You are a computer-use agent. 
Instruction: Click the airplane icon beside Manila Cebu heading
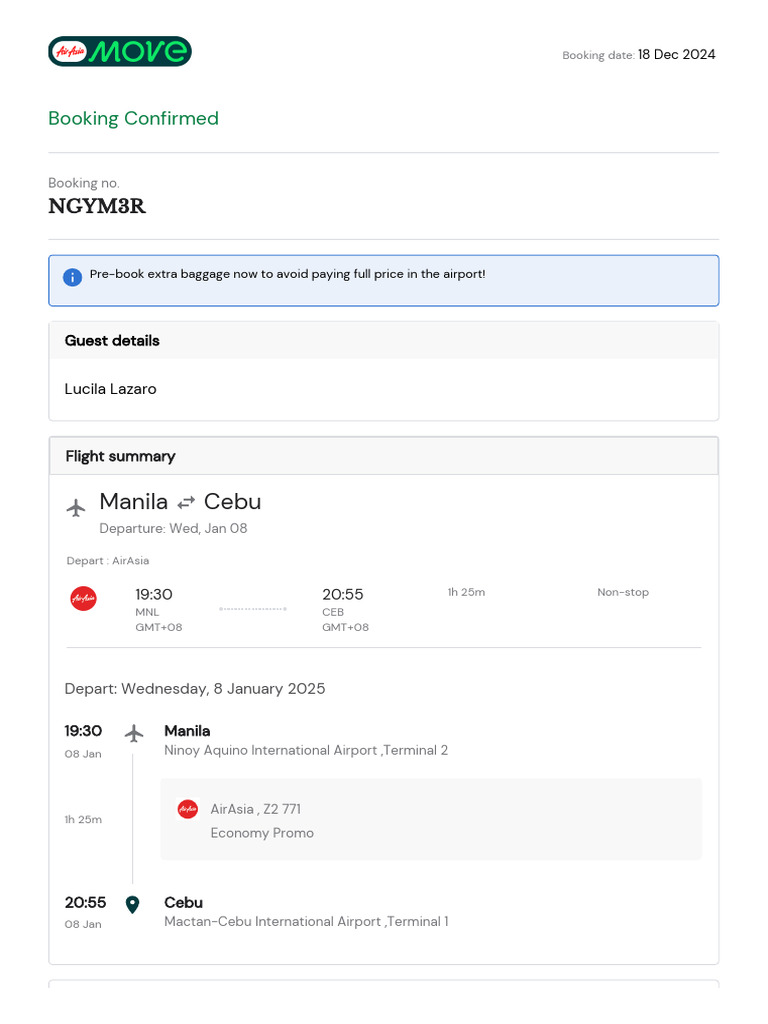click(76, 508)
